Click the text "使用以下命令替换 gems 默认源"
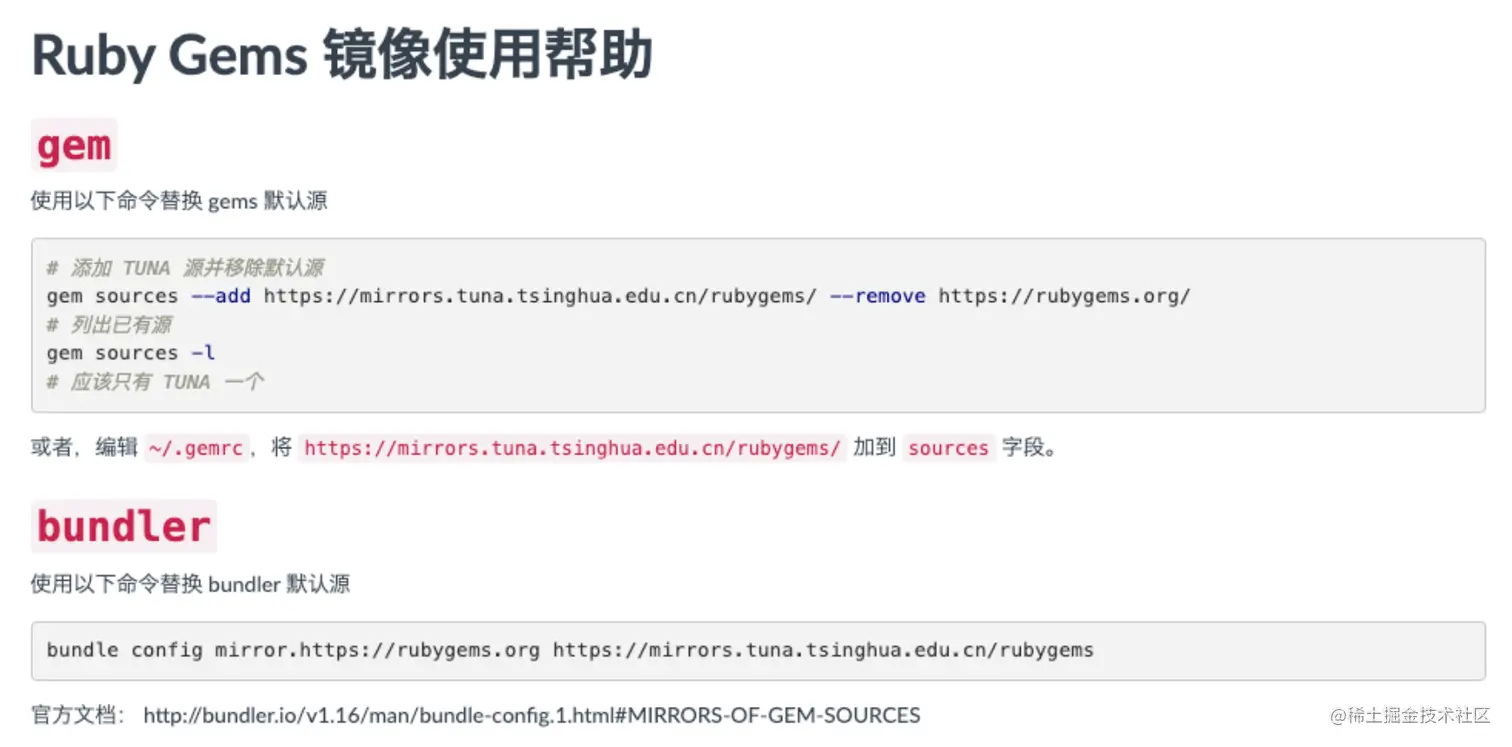This screenshot has width=1512, height=747. point(179,201)
